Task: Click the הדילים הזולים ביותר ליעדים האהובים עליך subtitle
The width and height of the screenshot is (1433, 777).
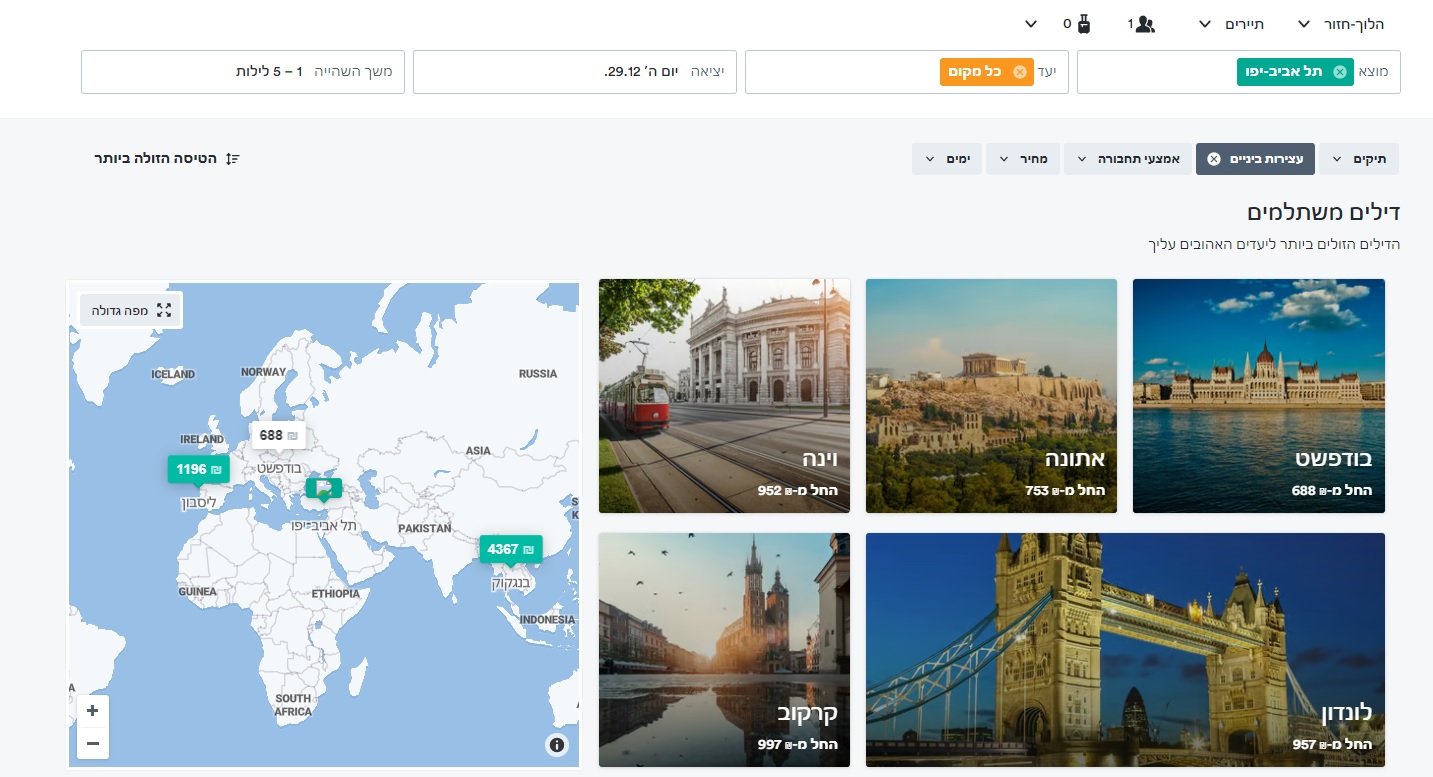Action: [1273, 244]
